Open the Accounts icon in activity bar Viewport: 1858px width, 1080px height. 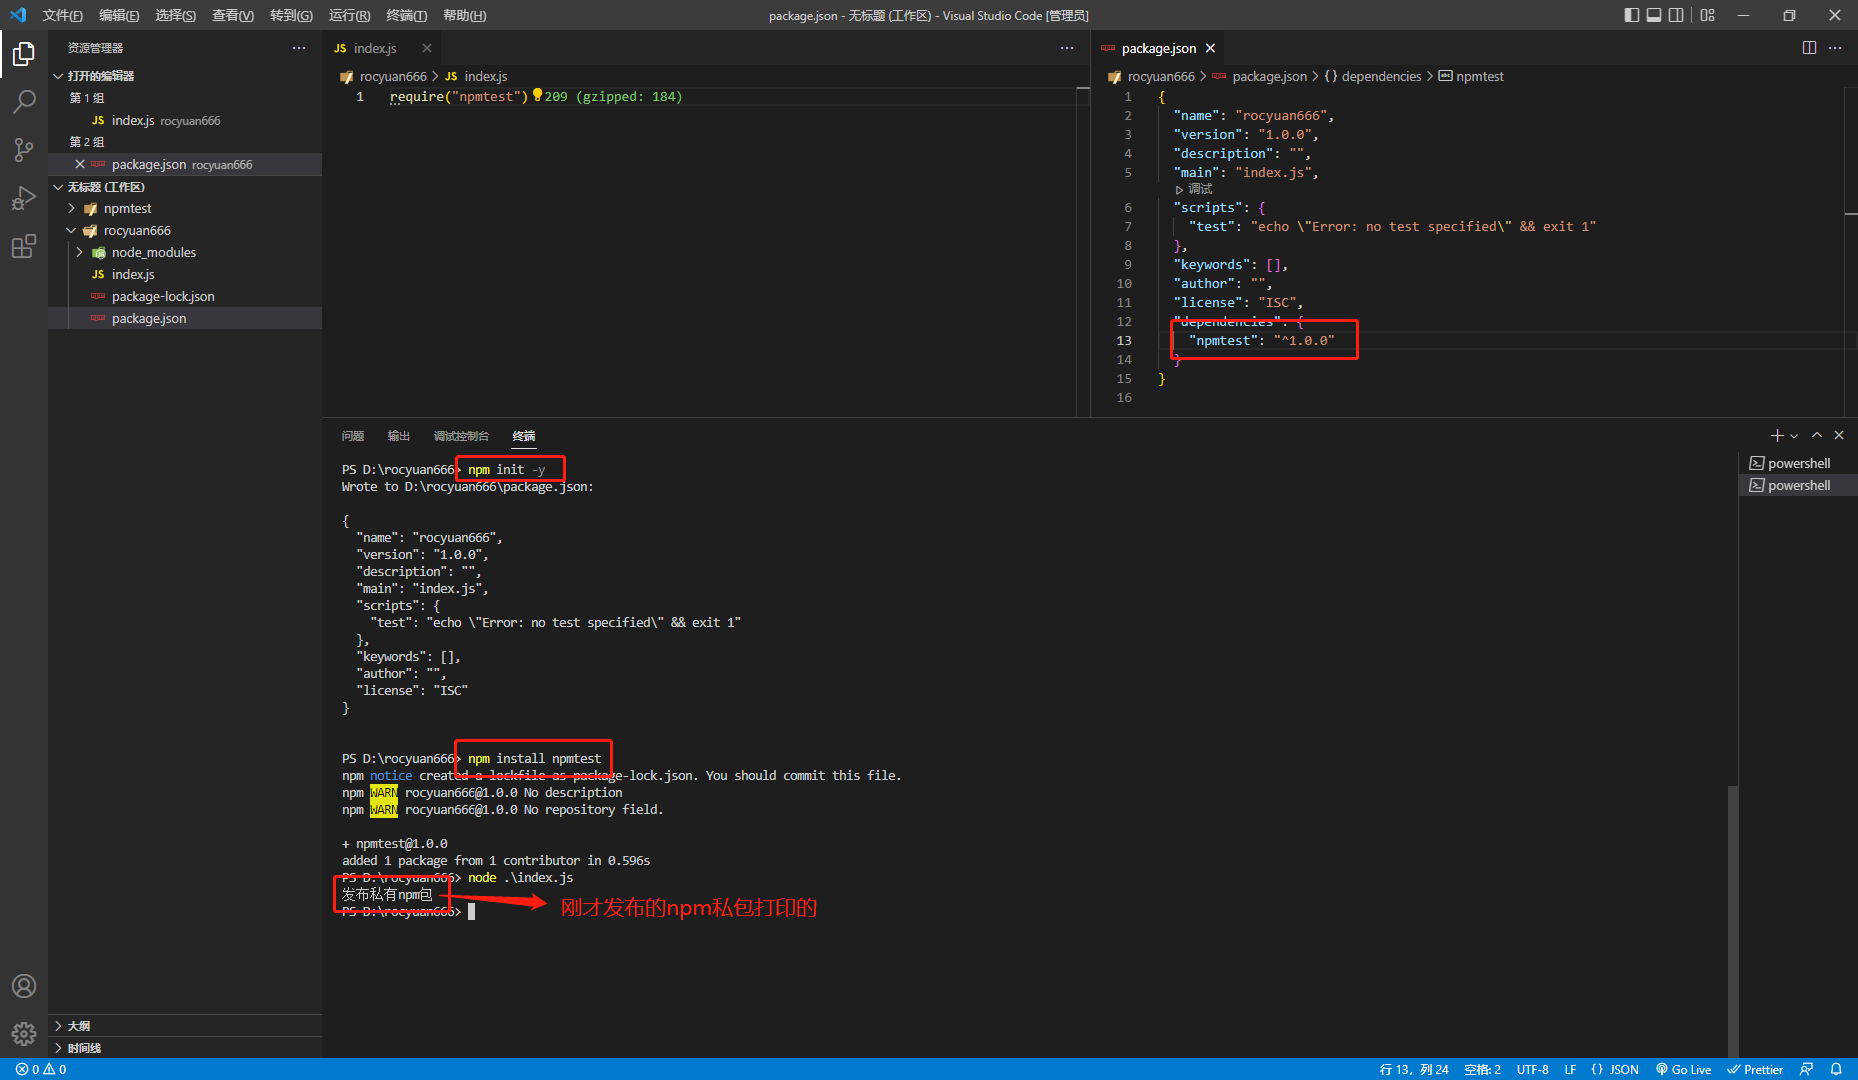click(24, 986)
